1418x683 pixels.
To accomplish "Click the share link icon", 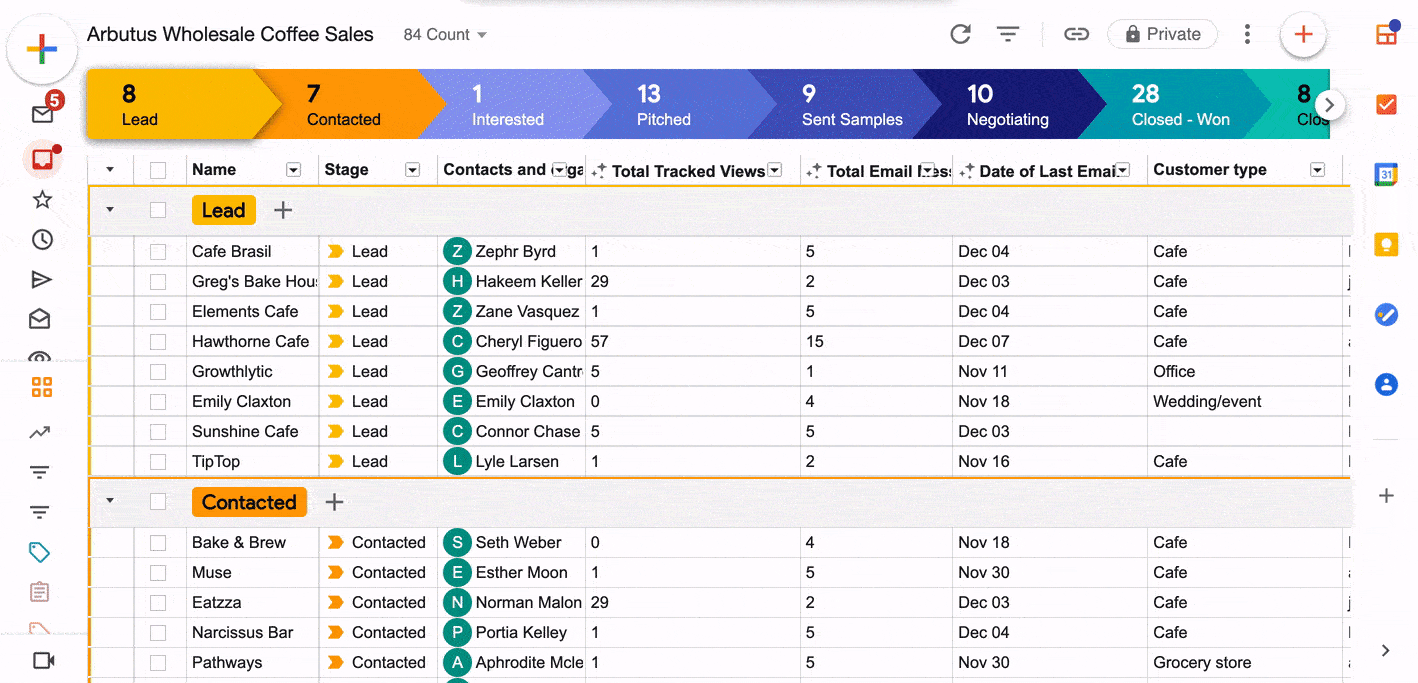I will tap(1076, 34).
